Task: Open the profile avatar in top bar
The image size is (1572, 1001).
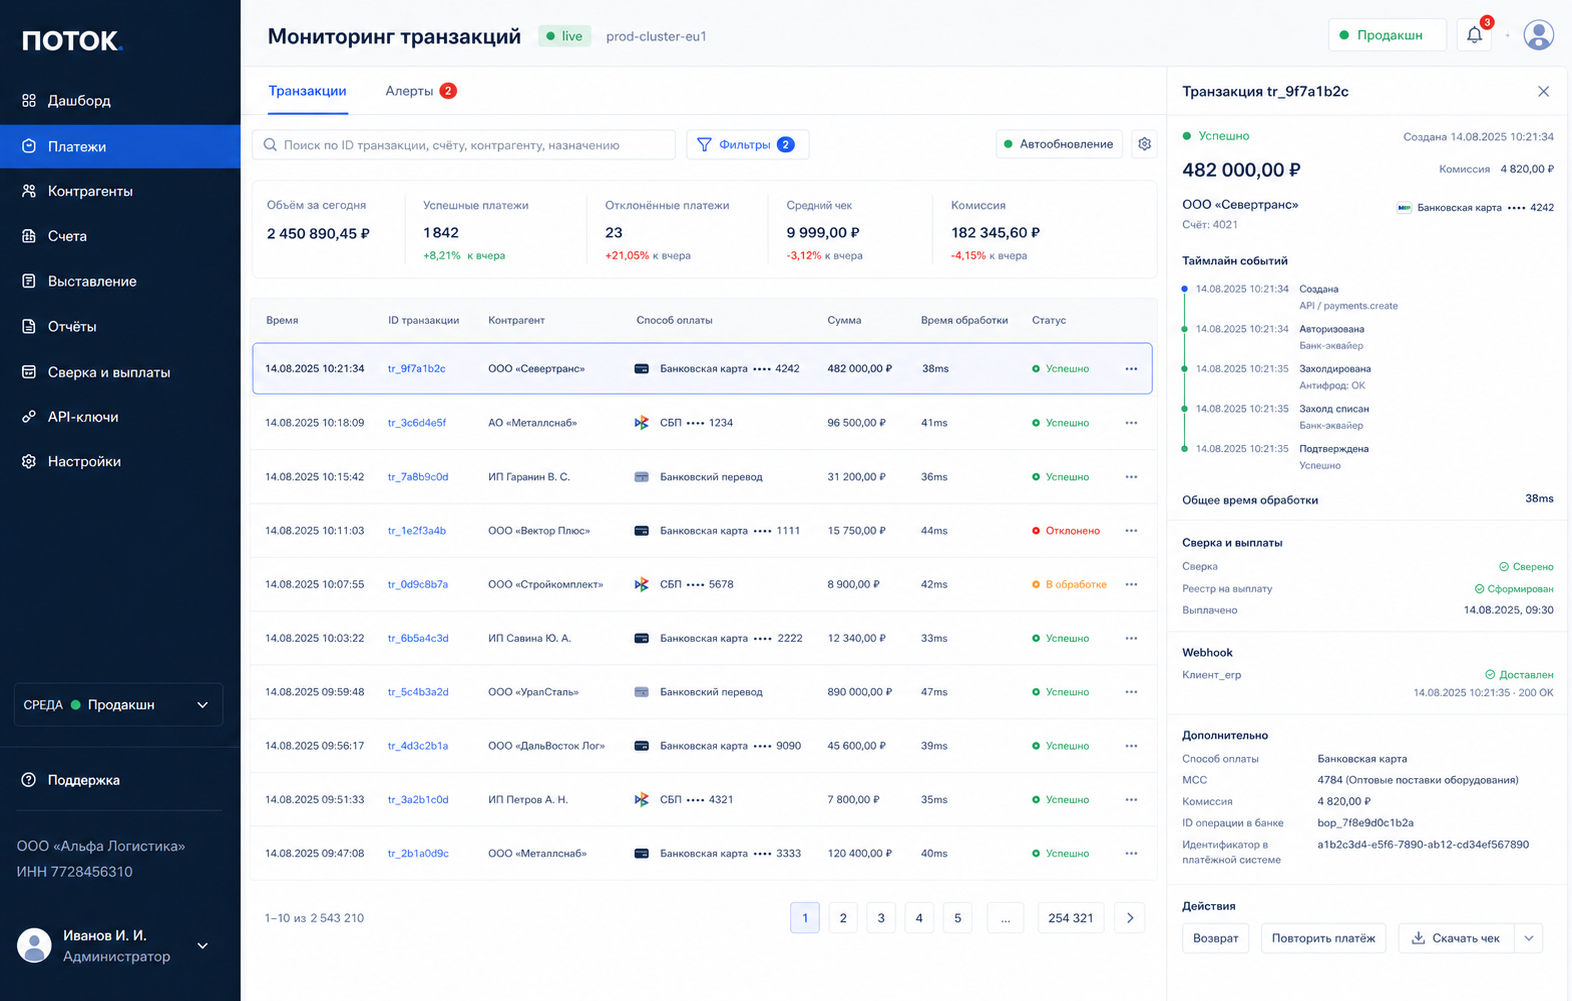Action: (1538, 35)
